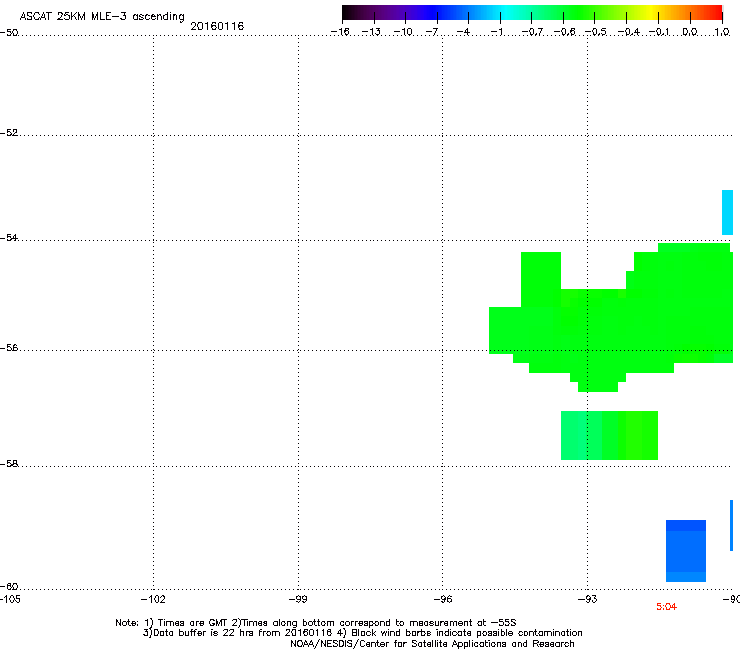
Task: Click the colorbar label -10
Action: pyautogui.click(x=403, y=32)
